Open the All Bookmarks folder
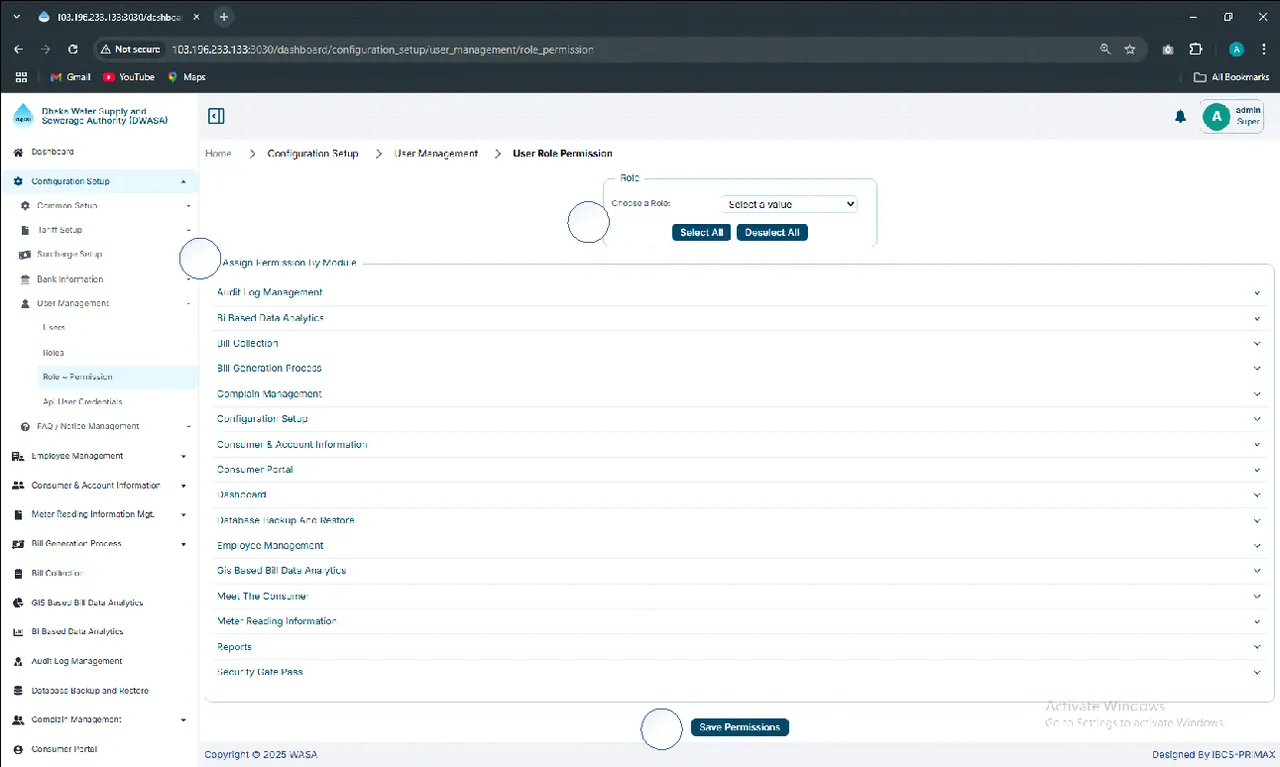The height and width of the screenshot is (767, 1280). pos(1232,77)
